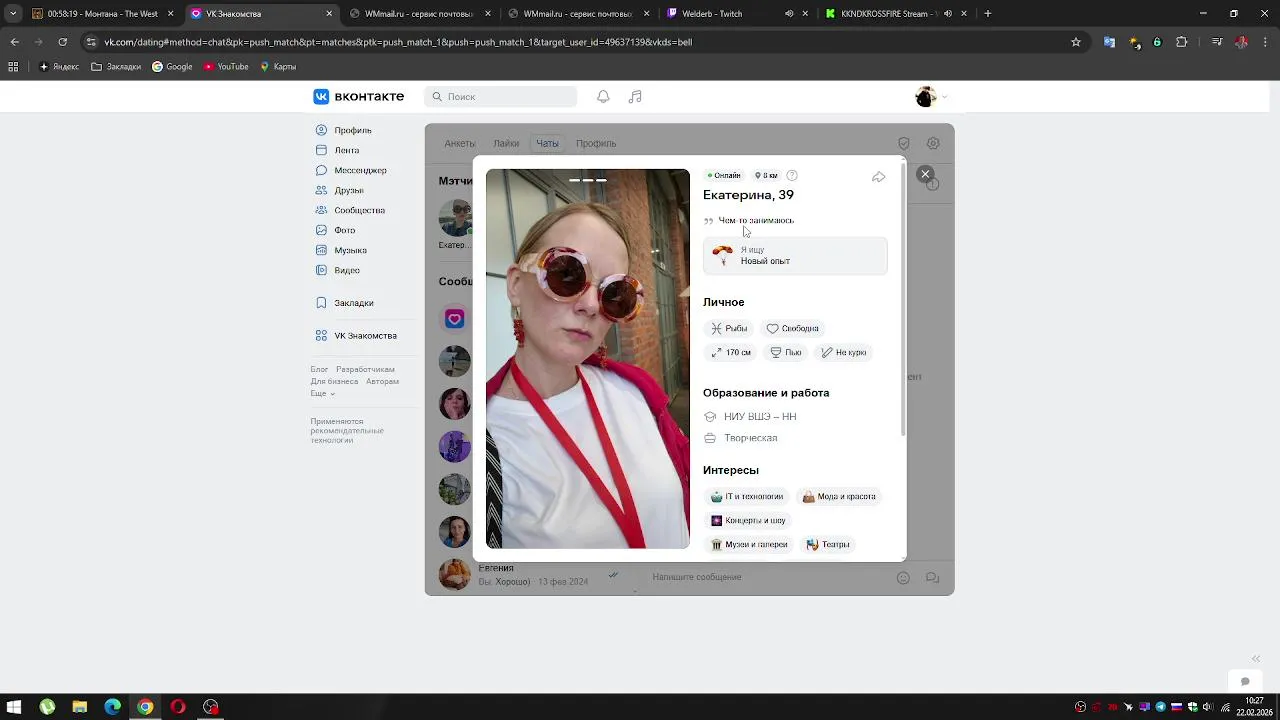Open the music note icon in VK header
1280x720 pixels.
[x=635, y=97]
